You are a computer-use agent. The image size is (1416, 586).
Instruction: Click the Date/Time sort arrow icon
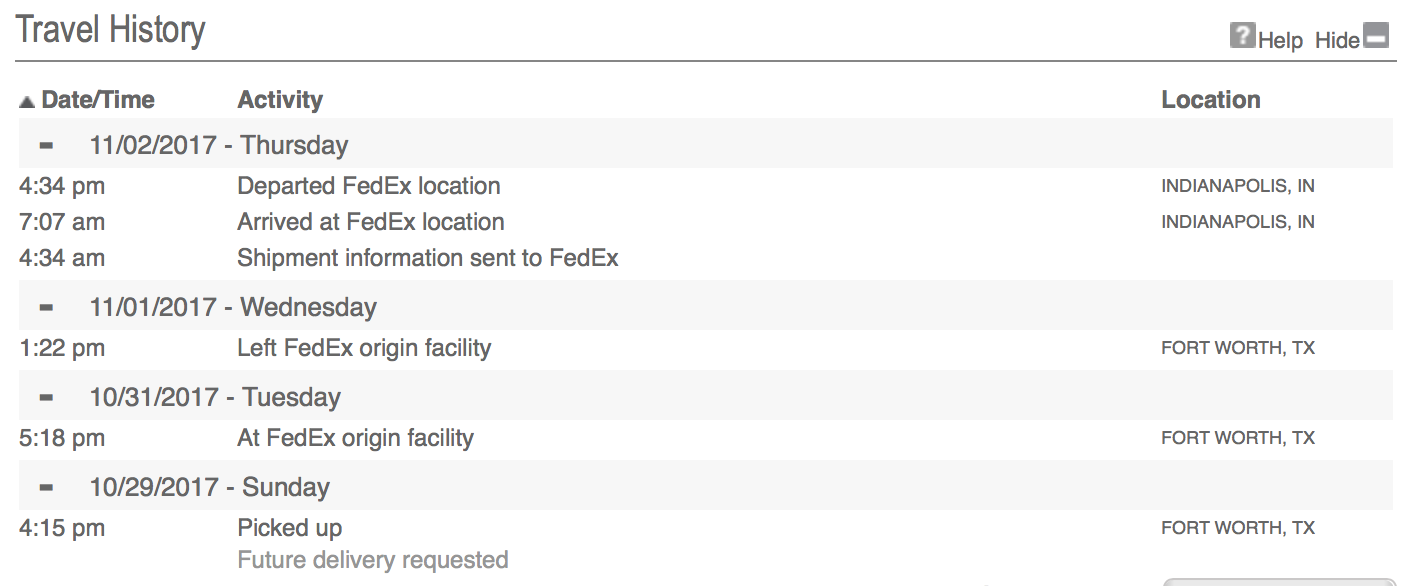point(27,101)
